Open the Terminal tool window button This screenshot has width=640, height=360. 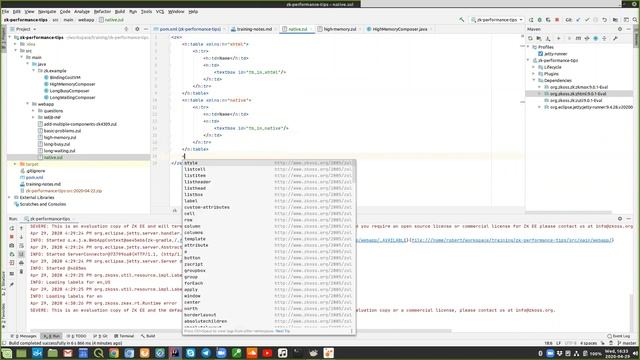click(124, 336)
